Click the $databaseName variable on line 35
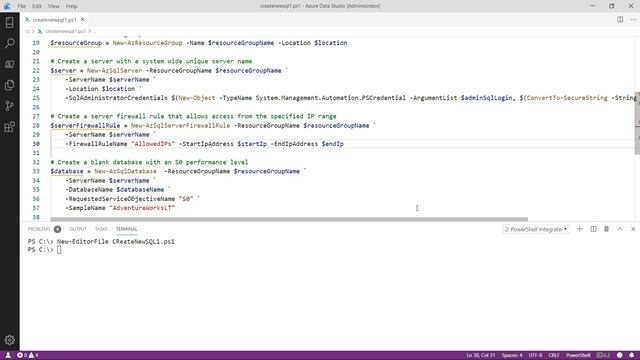 (x=140, y=189)
